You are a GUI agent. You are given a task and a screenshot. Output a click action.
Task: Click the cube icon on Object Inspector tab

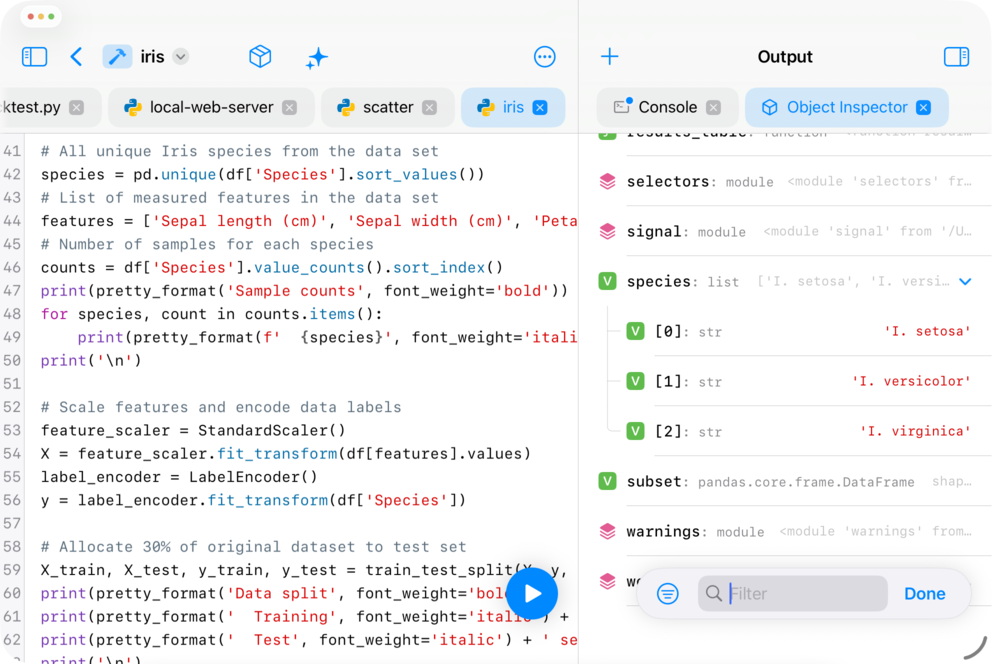(769, 108)
